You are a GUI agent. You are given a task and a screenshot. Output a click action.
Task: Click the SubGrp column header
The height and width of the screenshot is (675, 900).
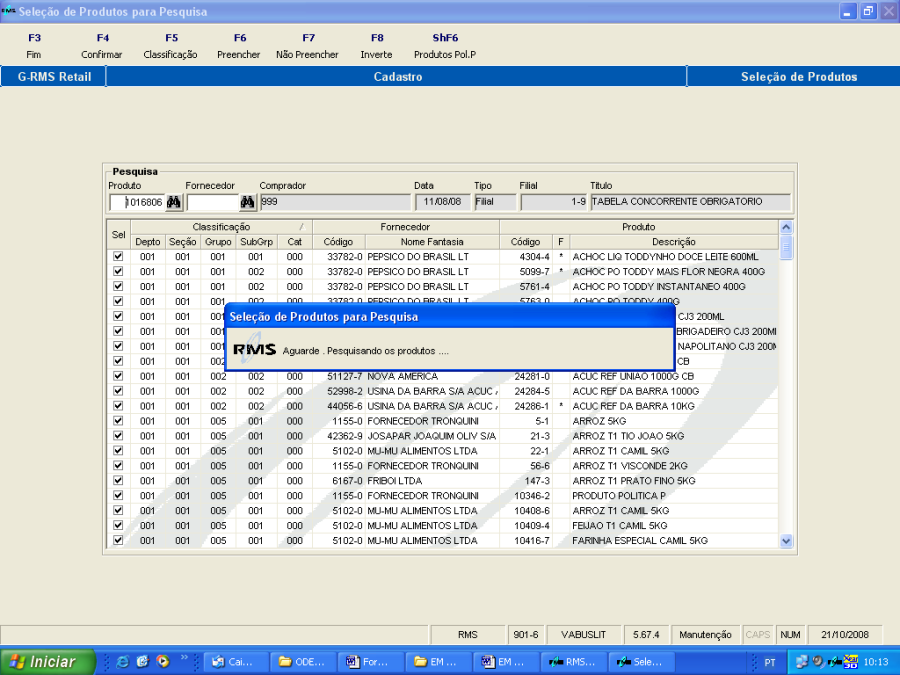(257, 242)
